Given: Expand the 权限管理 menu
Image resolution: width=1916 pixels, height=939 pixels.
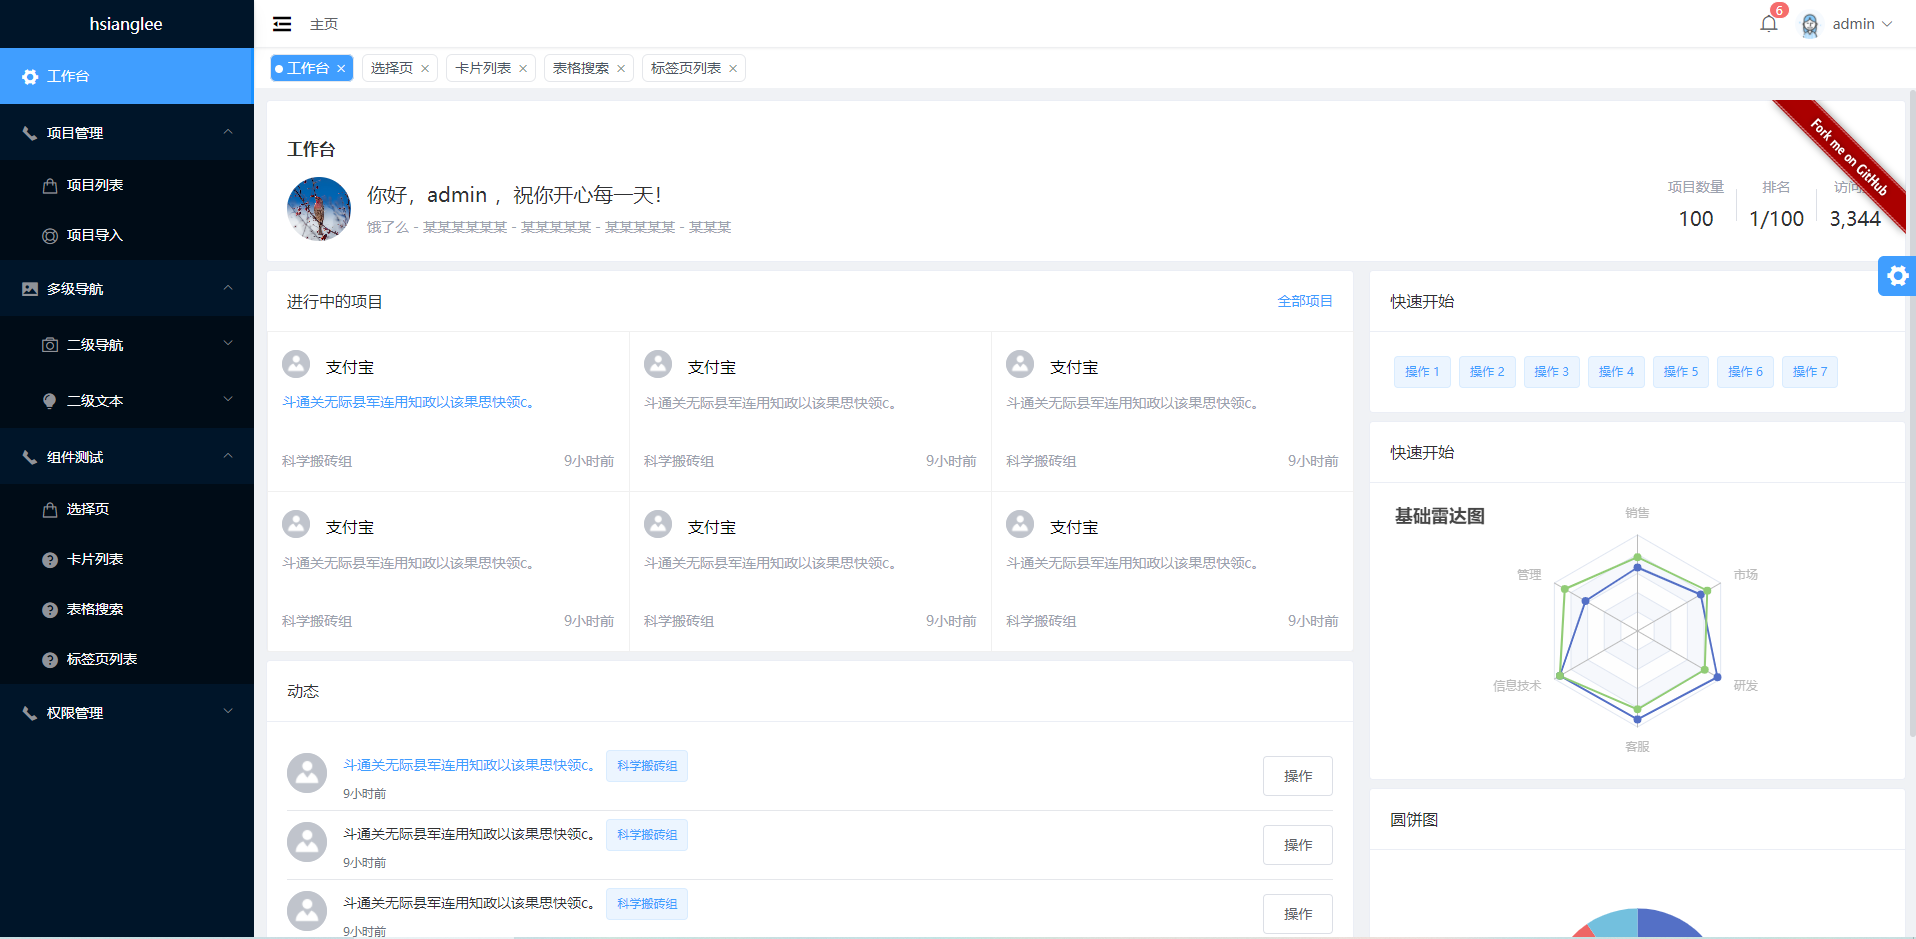Looking at the screenshot, I should pyautogui.click(x=127, y=712).
